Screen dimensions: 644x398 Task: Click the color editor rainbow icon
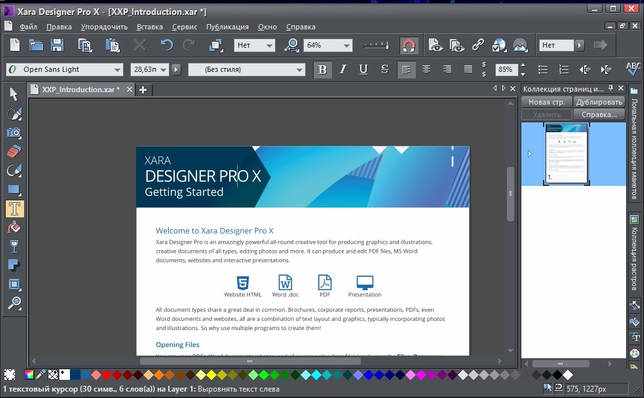point(29,375)
